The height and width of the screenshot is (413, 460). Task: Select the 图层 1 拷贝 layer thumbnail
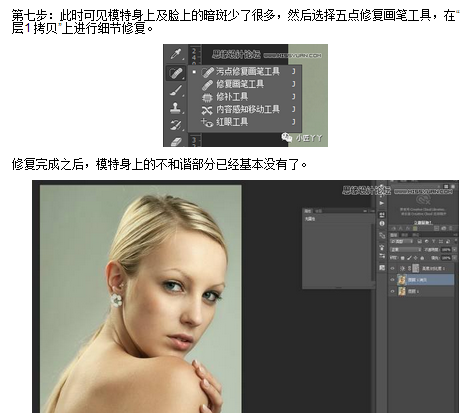pyautogui.click(x=401, y=280)
